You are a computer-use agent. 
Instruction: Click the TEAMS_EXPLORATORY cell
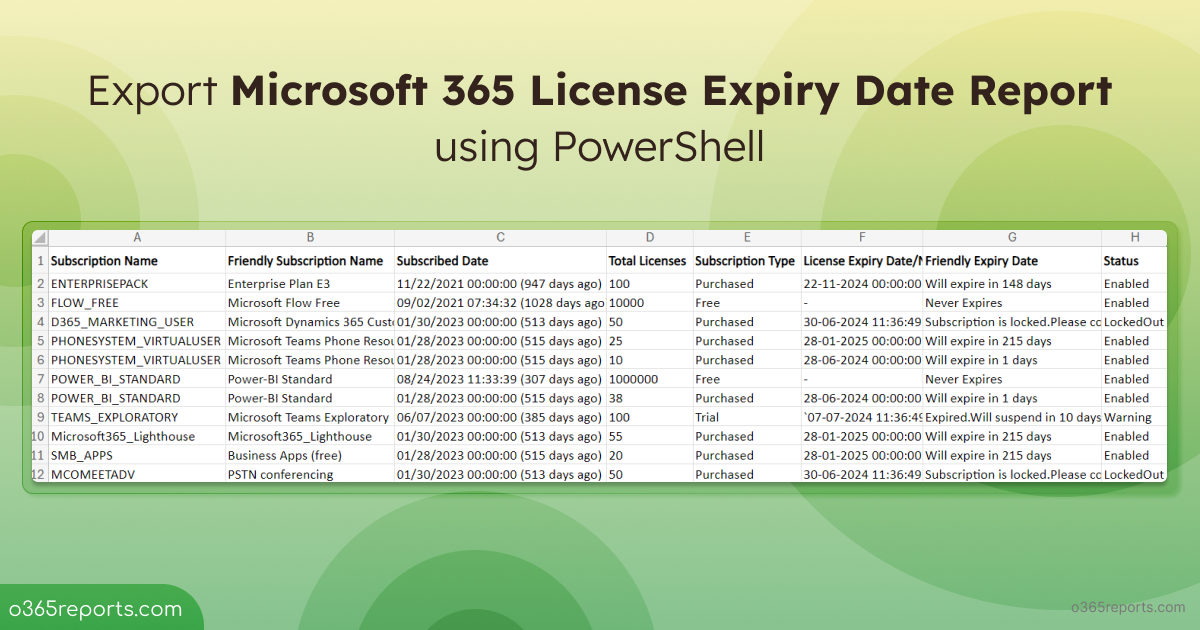tap(114, 417)
